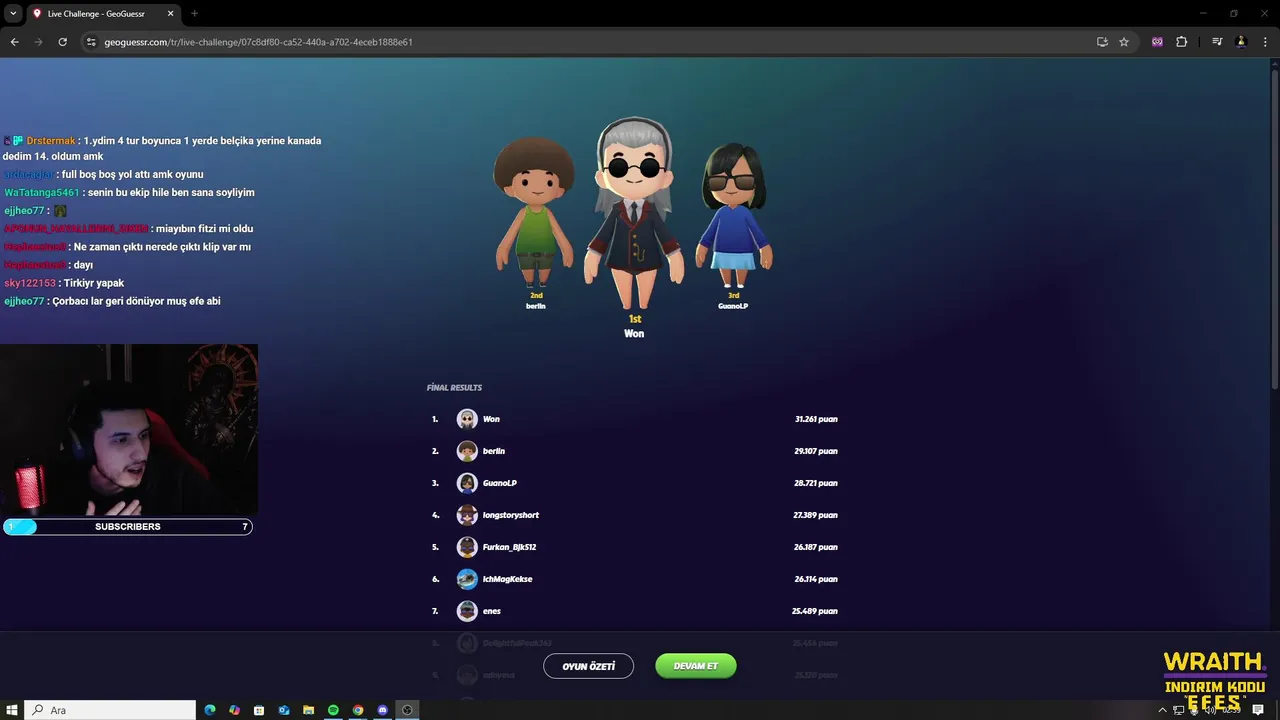Viewport: 1280px width, 720px height.
Task: Open Chrome's three-dot menu
Action: point(1265,42)
